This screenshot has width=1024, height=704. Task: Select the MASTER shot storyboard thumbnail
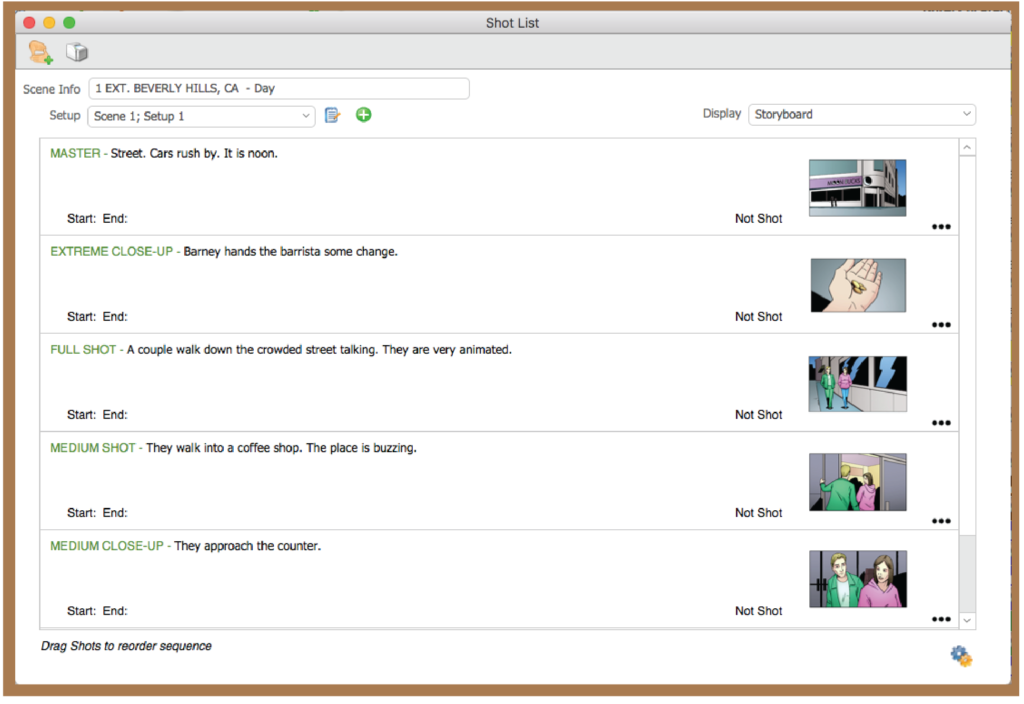coord(857,187)
